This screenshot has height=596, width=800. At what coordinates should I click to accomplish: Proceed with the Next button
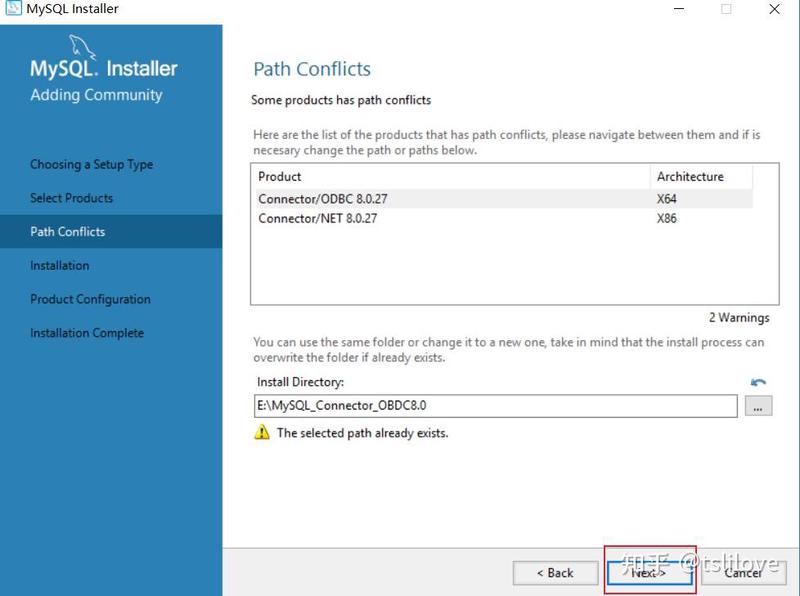click(649, 573)
